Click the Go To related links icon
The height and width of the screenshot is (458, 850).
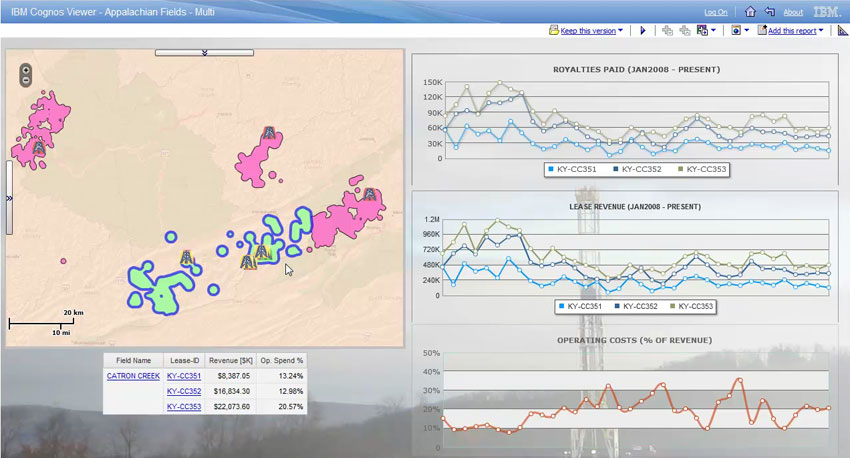703,31
